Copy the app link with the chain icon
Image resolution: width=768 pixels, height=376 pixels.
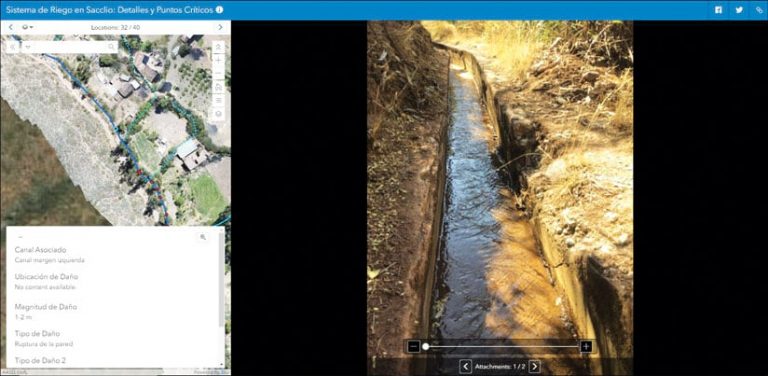(758, 10)
